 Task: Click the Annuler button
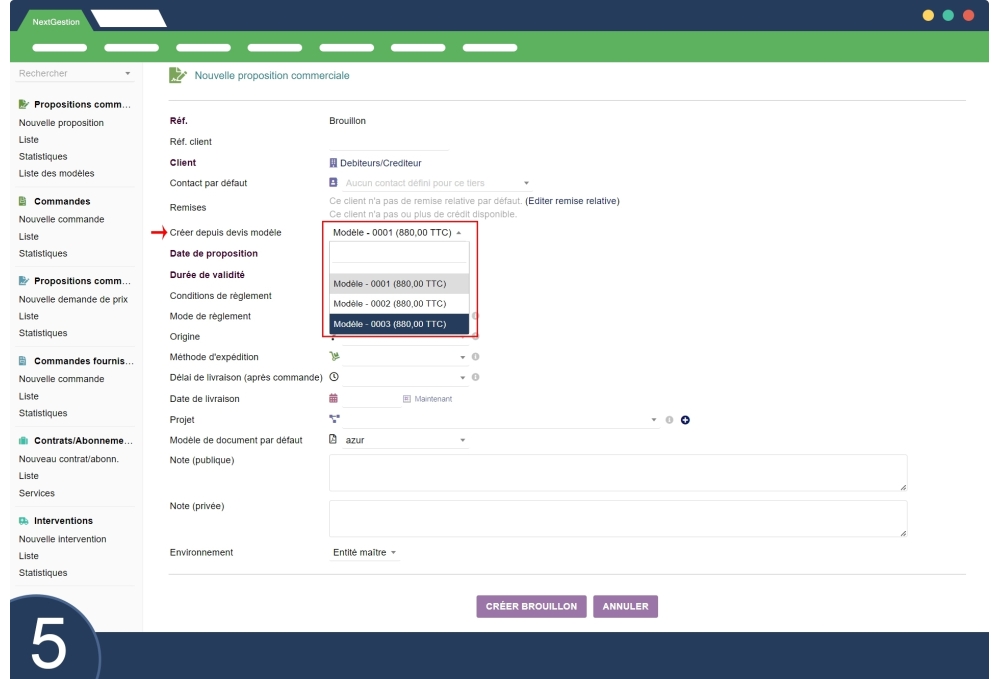pos(625,606)
